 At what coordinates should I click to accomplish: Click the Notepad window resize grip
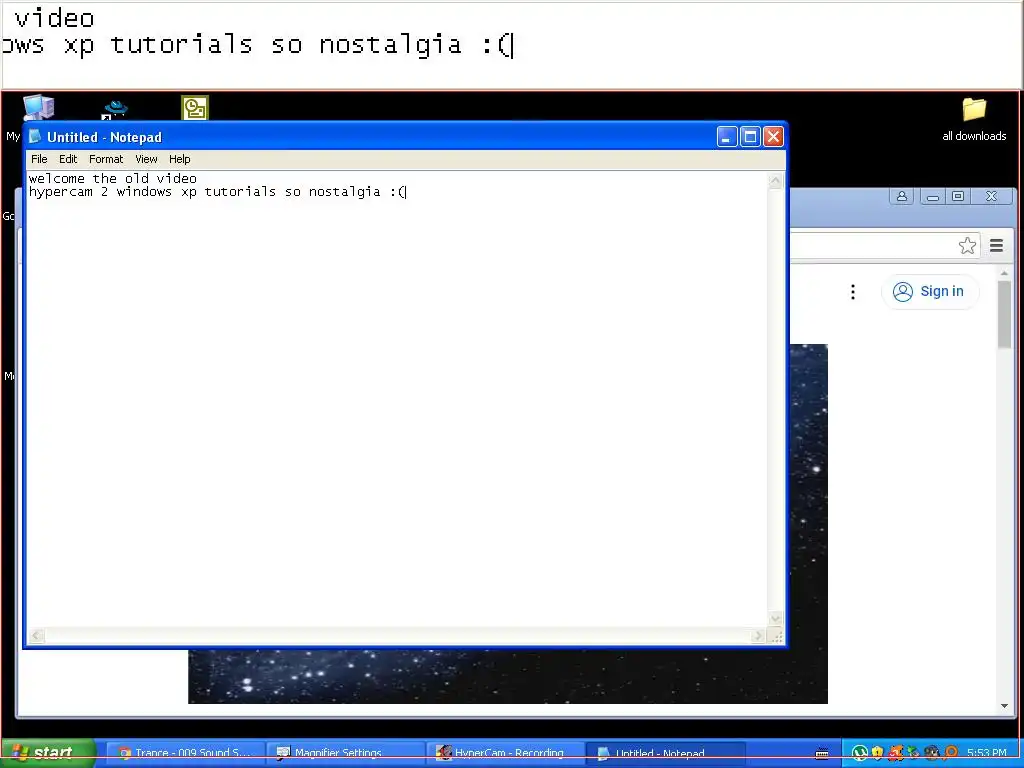tap(776, 636)
